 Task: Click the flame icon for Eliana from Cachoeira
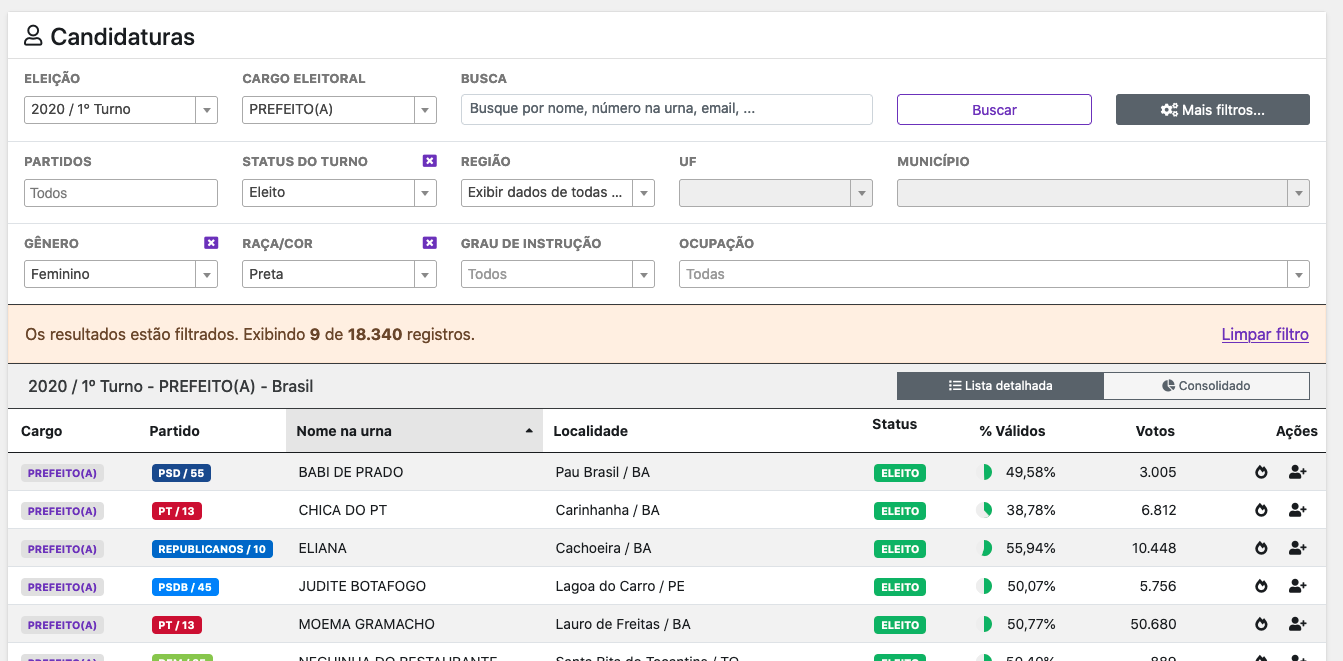1261,548
